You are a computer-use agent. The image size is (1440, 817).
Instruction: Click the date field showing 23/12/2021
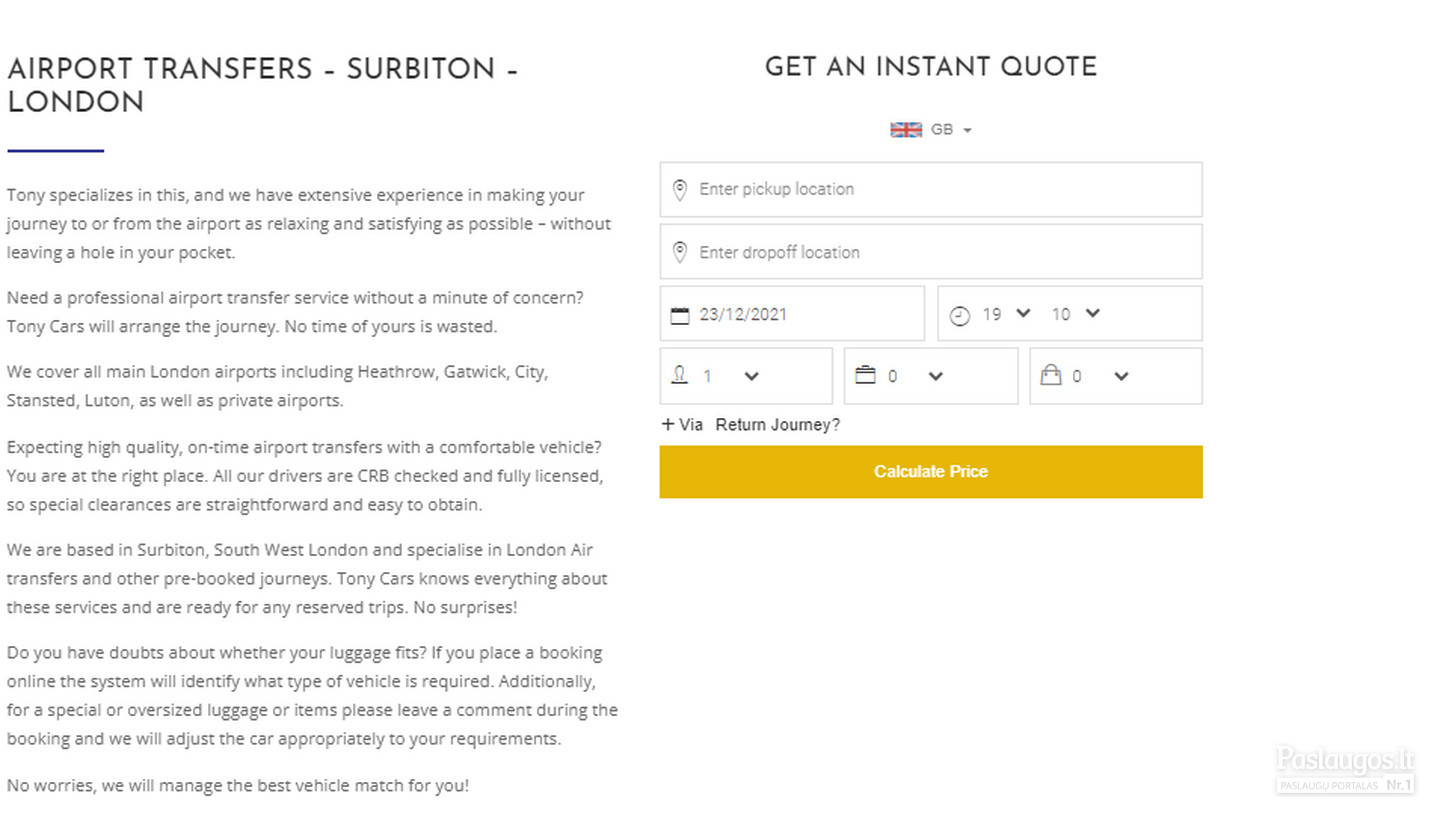792,314
